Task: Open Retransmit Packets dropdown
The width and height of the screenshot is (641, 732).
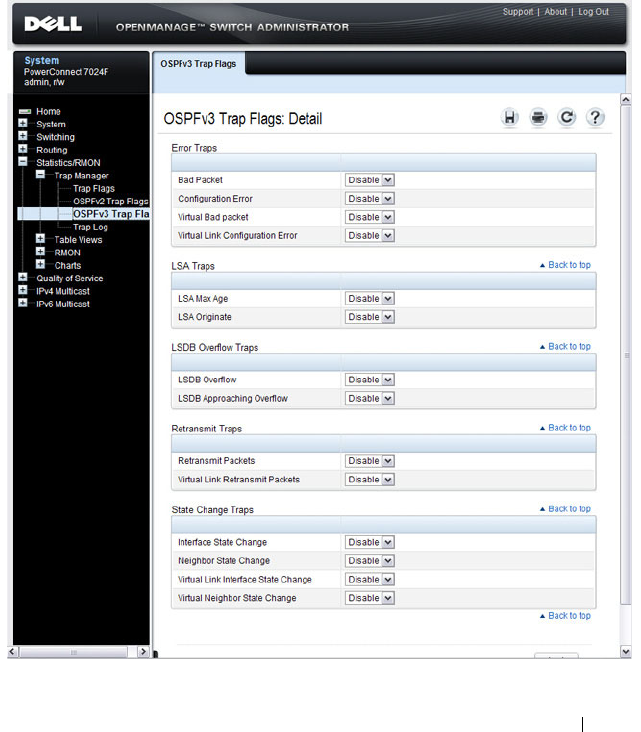Action: [370, 461]
